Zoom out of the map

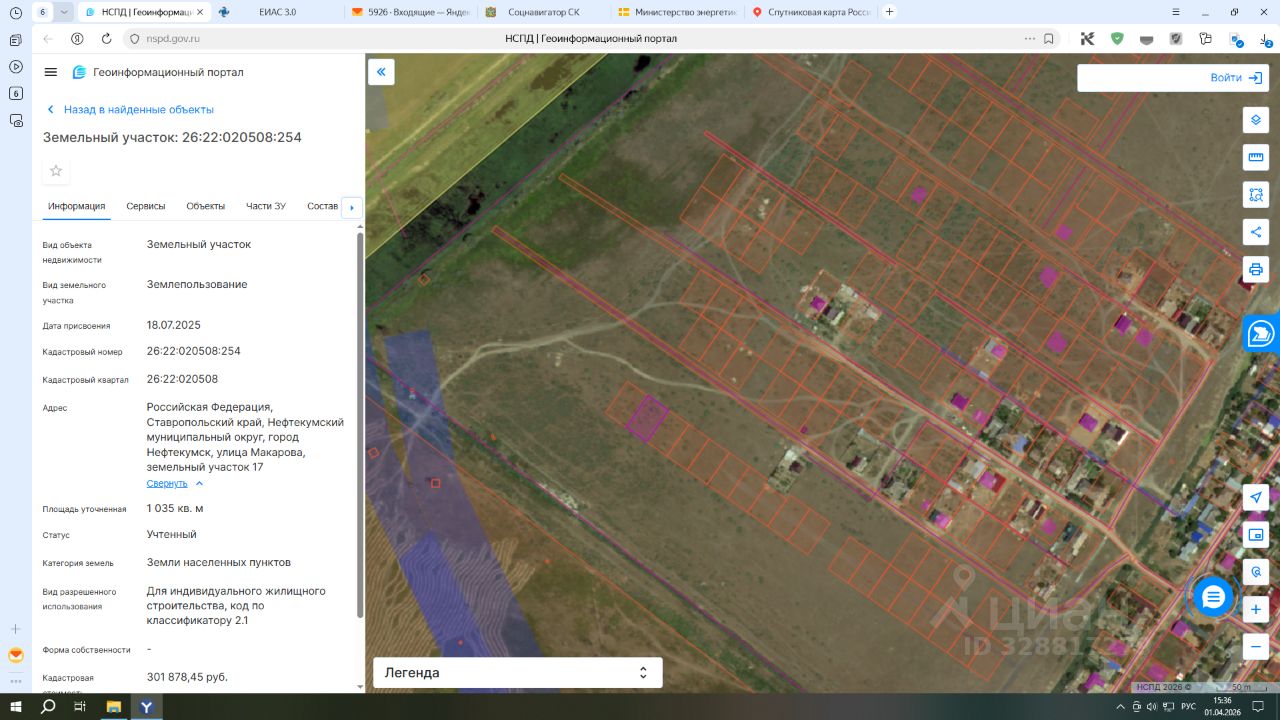point(1256,646)
